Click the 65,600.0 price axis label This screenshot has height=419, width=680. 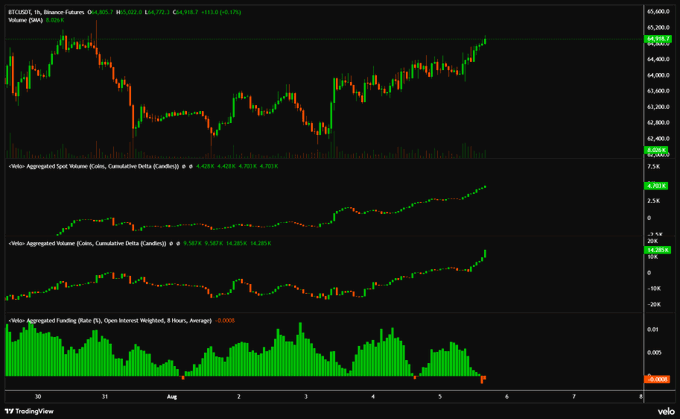click(658, 11)
